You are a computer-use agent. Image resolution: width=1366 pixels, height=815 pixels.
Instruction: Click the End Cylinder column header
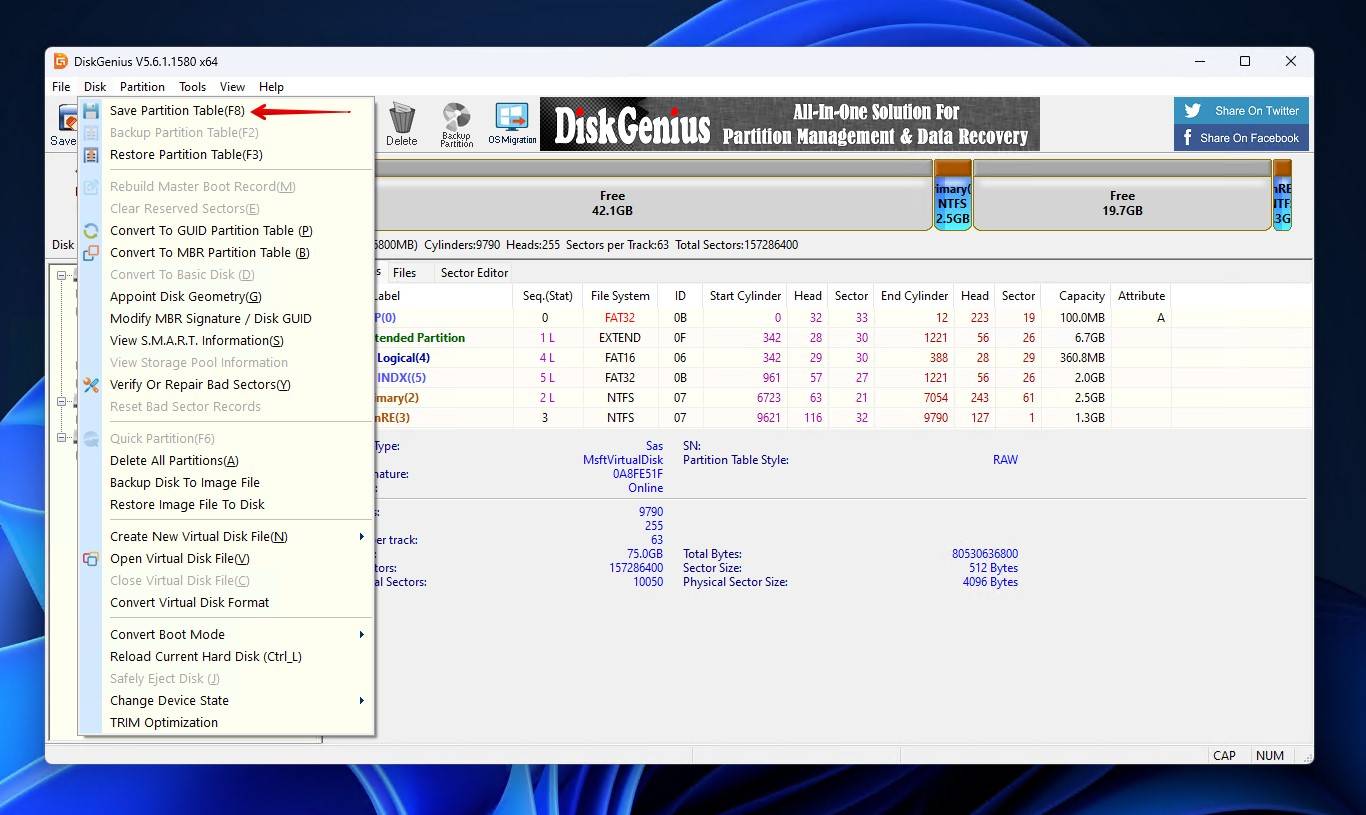click(914, 296)
